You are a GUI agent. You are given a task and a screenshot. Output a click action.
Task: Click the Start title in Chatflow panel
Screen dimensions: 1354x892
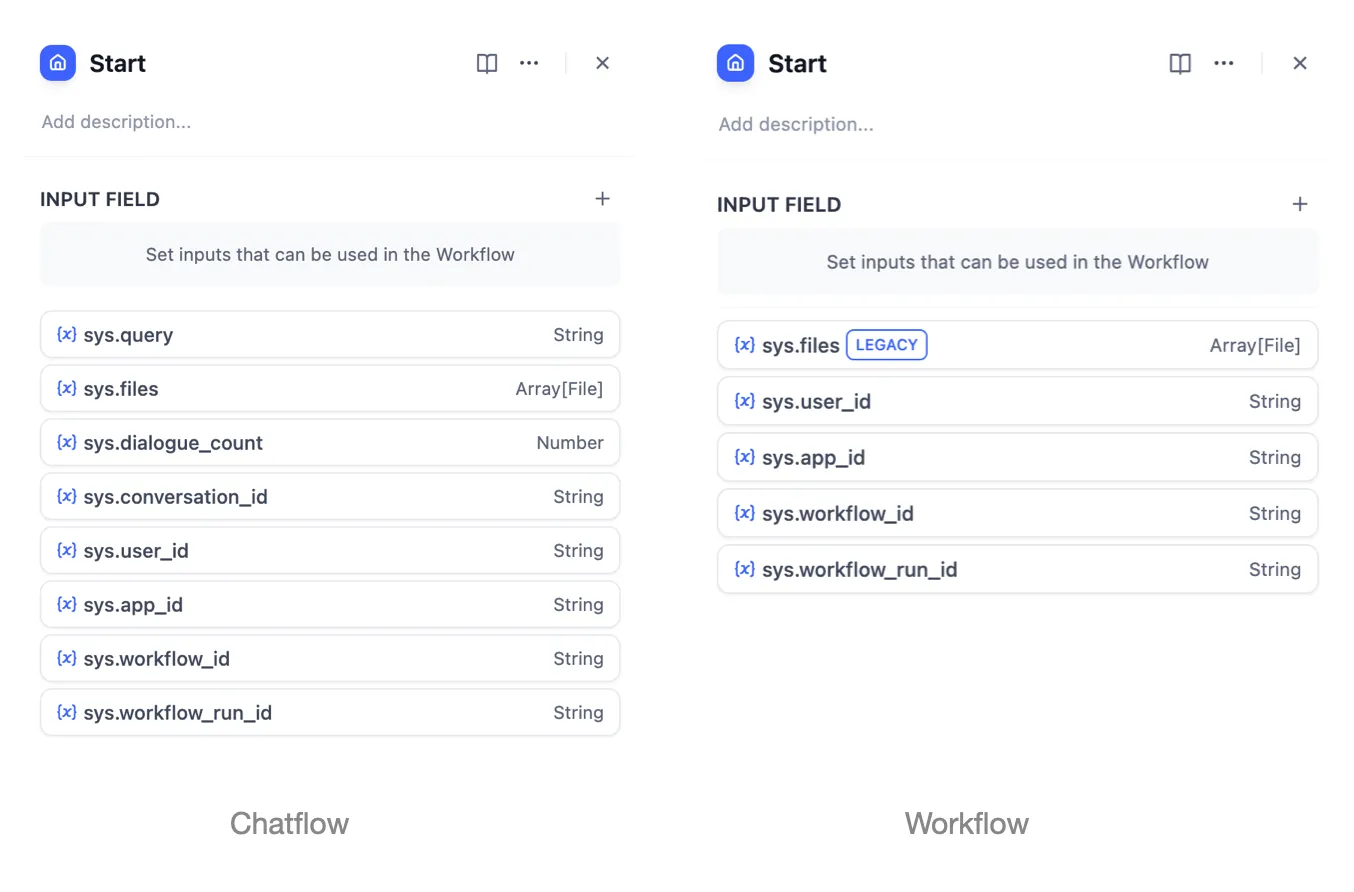click(x=117, y=63)
